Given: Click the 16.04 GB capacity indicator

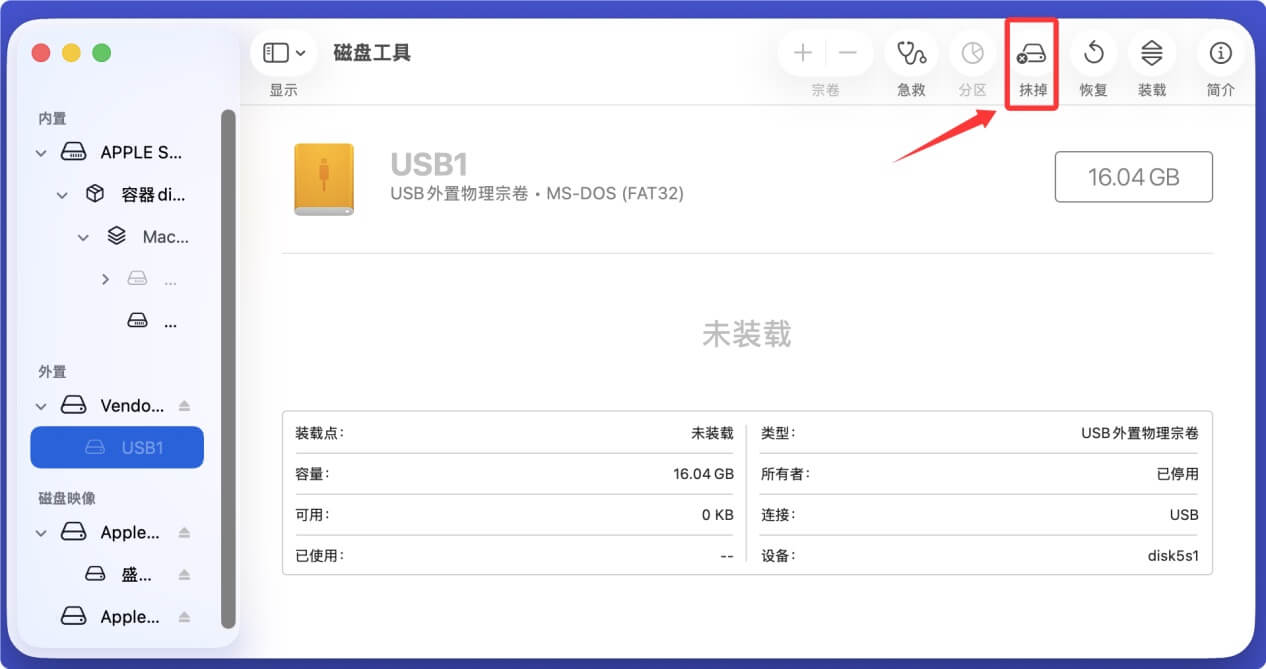Looking at the screenshot, I should tap(1133, 176).
